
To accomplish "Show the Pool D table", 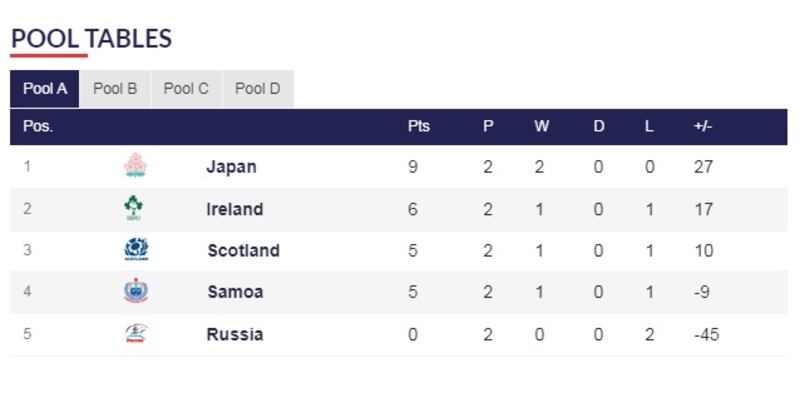I will [x=258, y=89].
